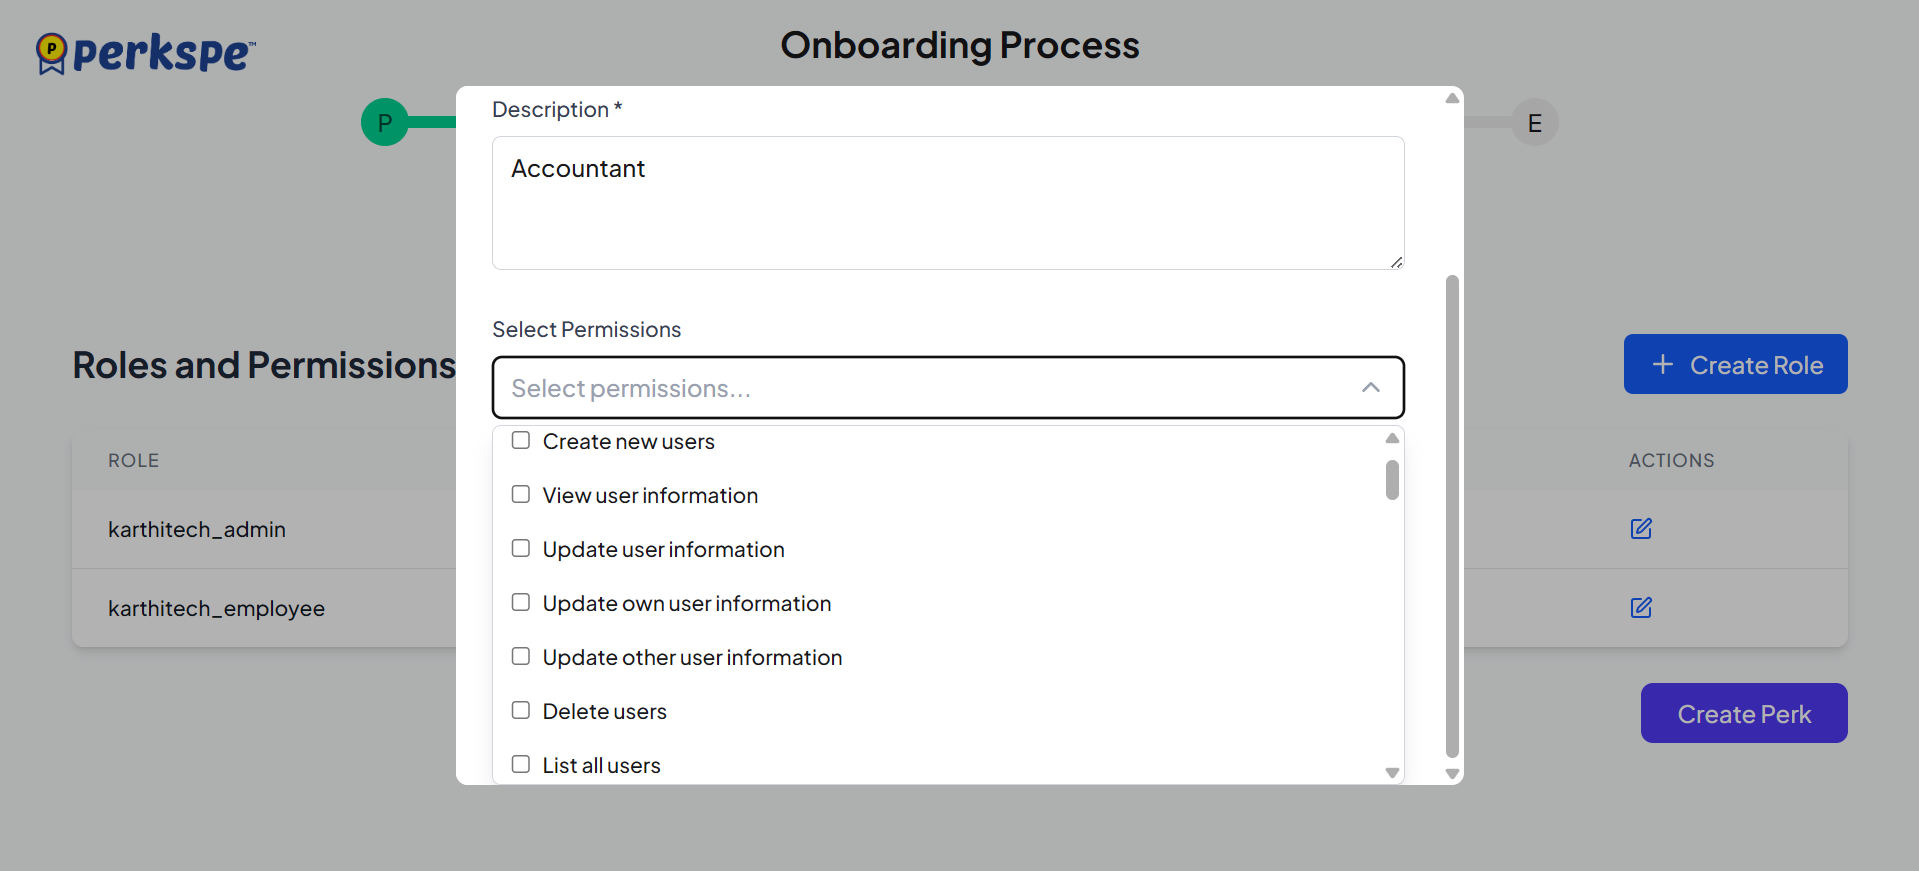Check the View user information box
Image resolution: width=1919 pixels, height=871 pixels.
(x=521, y=495)
